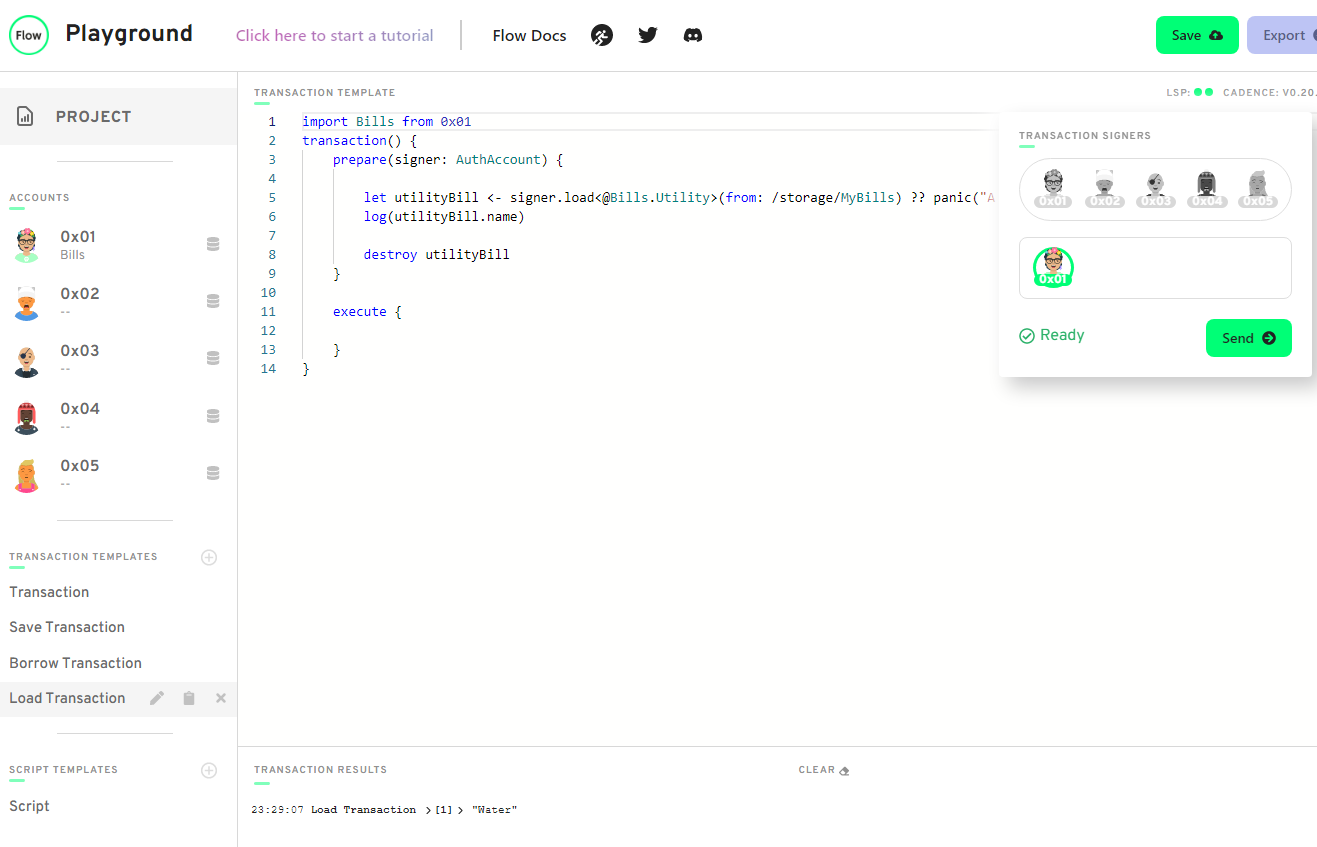The width and height of the screenshot is (1317, 847).
Task: Click here to start a tutorial link
Action: [335, 35]
